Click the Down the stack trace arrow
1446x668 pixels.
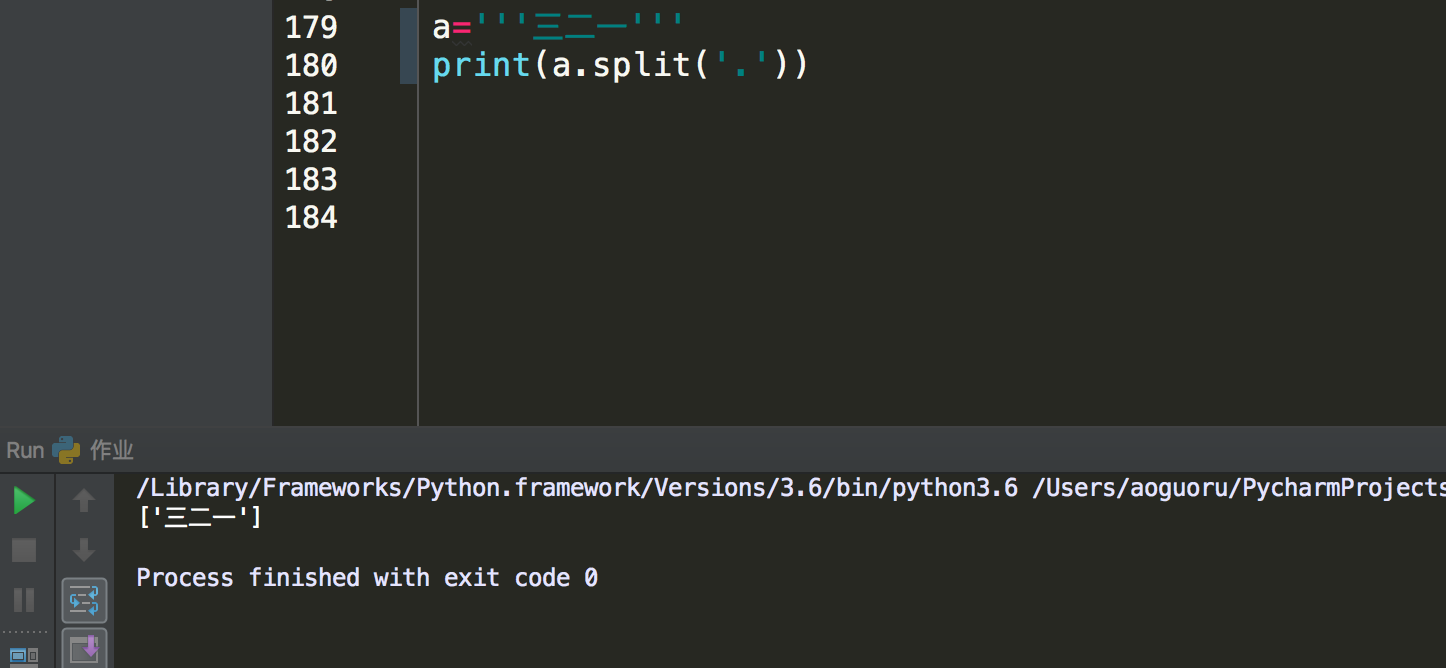pyautogui.click(x=84, y=549)
